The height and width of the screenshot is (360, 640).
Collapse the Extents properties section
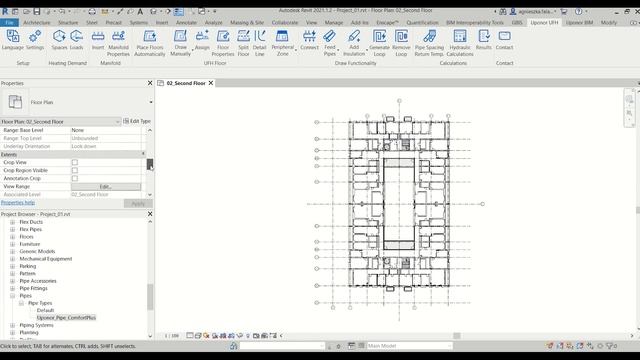point(143,154)
